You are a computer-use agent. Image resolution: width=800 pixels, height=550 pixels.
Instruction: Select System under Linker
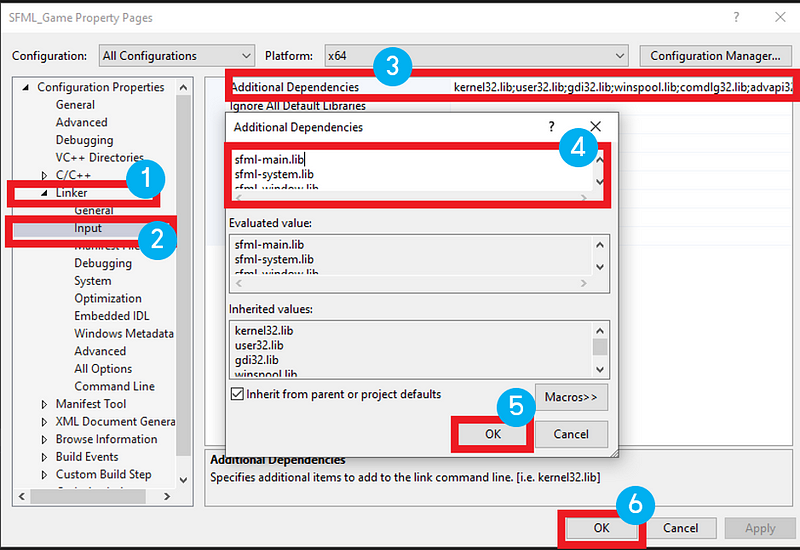pos(92,281)
